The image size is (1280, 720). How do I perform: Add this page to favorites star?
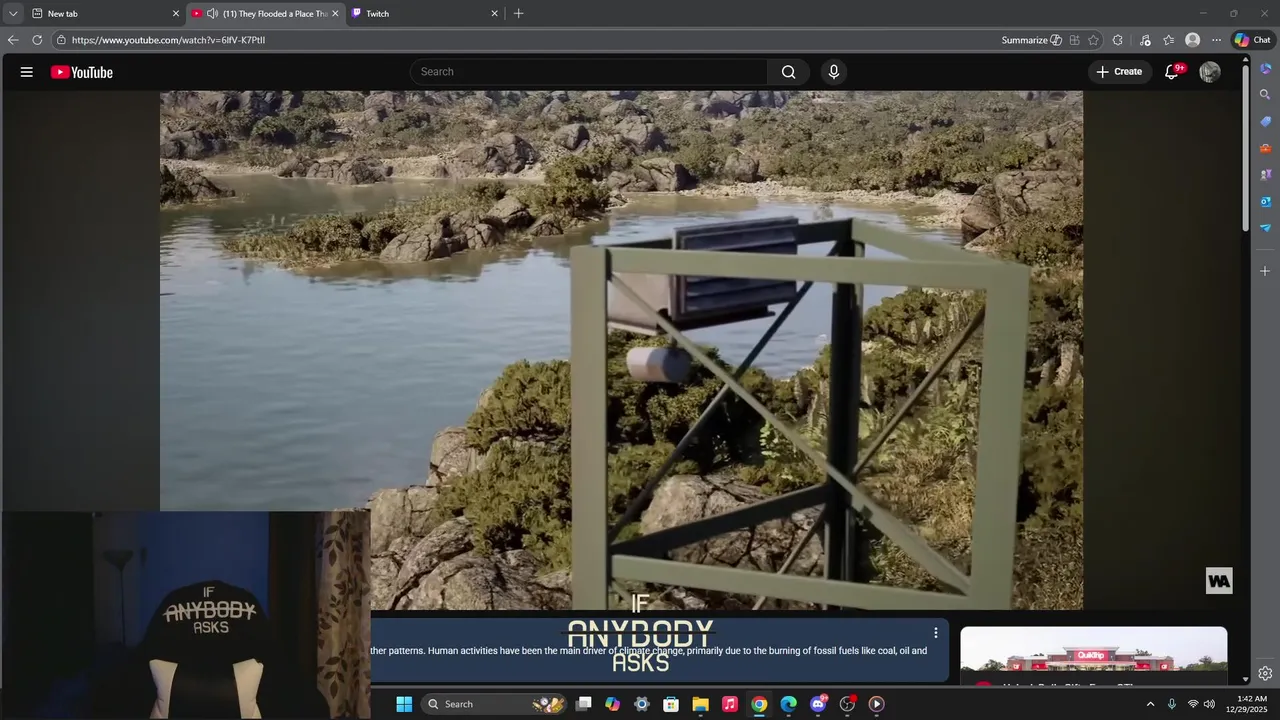[1094, 40]
